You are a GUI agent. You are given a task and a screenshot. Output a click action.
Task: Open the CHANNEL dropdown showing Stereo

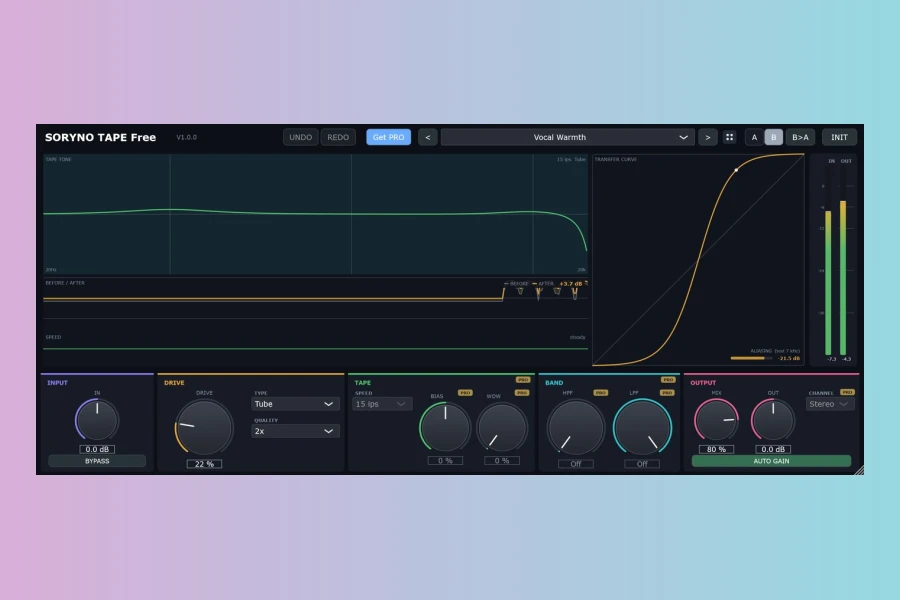830,404
